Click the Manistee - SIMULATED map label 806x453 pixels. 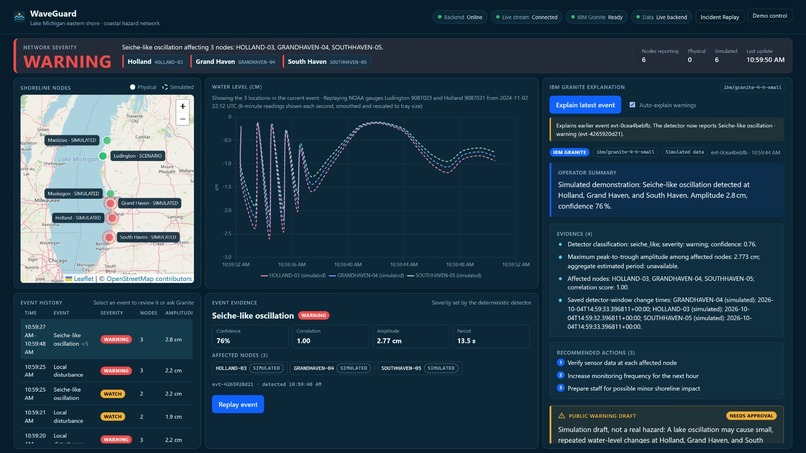(72, 140)
